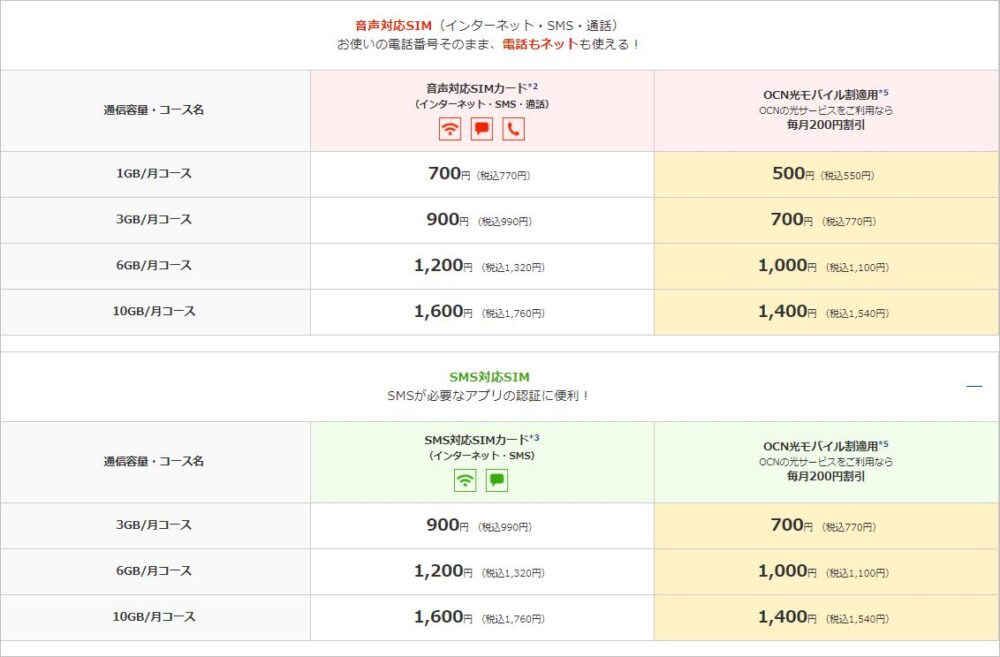Click the red Wi-Fi internet icon
Image resolution: width=1000 pixels, height=657 pixels.
coord(450,128)
